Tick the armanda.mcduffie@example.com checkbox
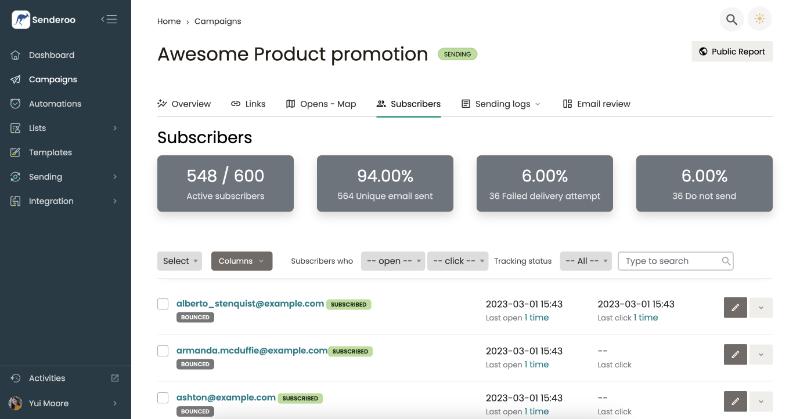The image size is (800, 419). click(163, 351)
